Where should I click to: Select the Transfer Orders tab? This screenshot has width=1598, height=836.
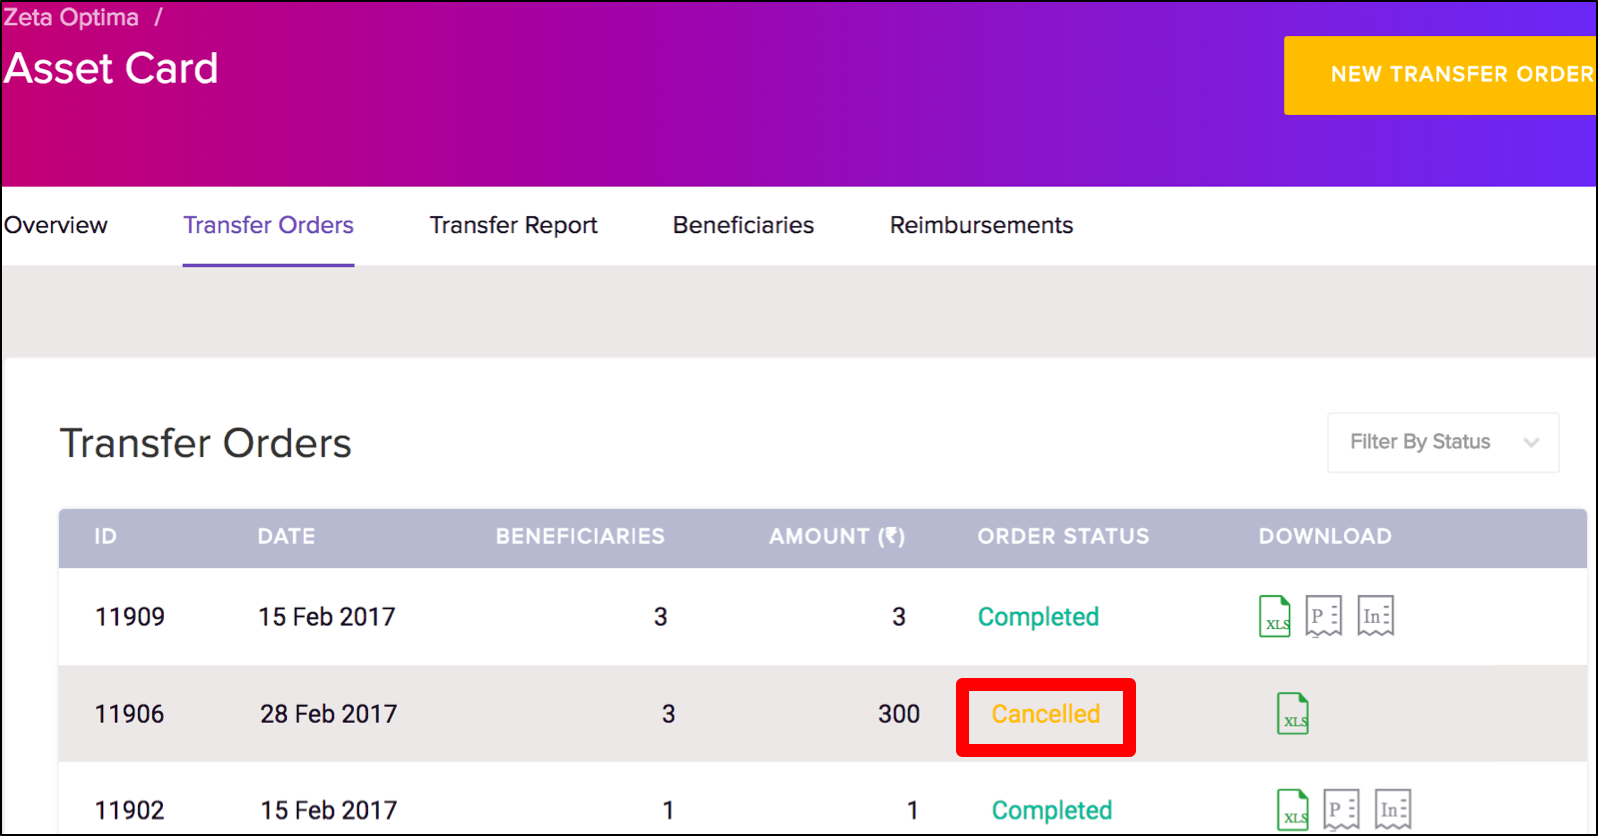pyautogui.click(x=268, y=225)
